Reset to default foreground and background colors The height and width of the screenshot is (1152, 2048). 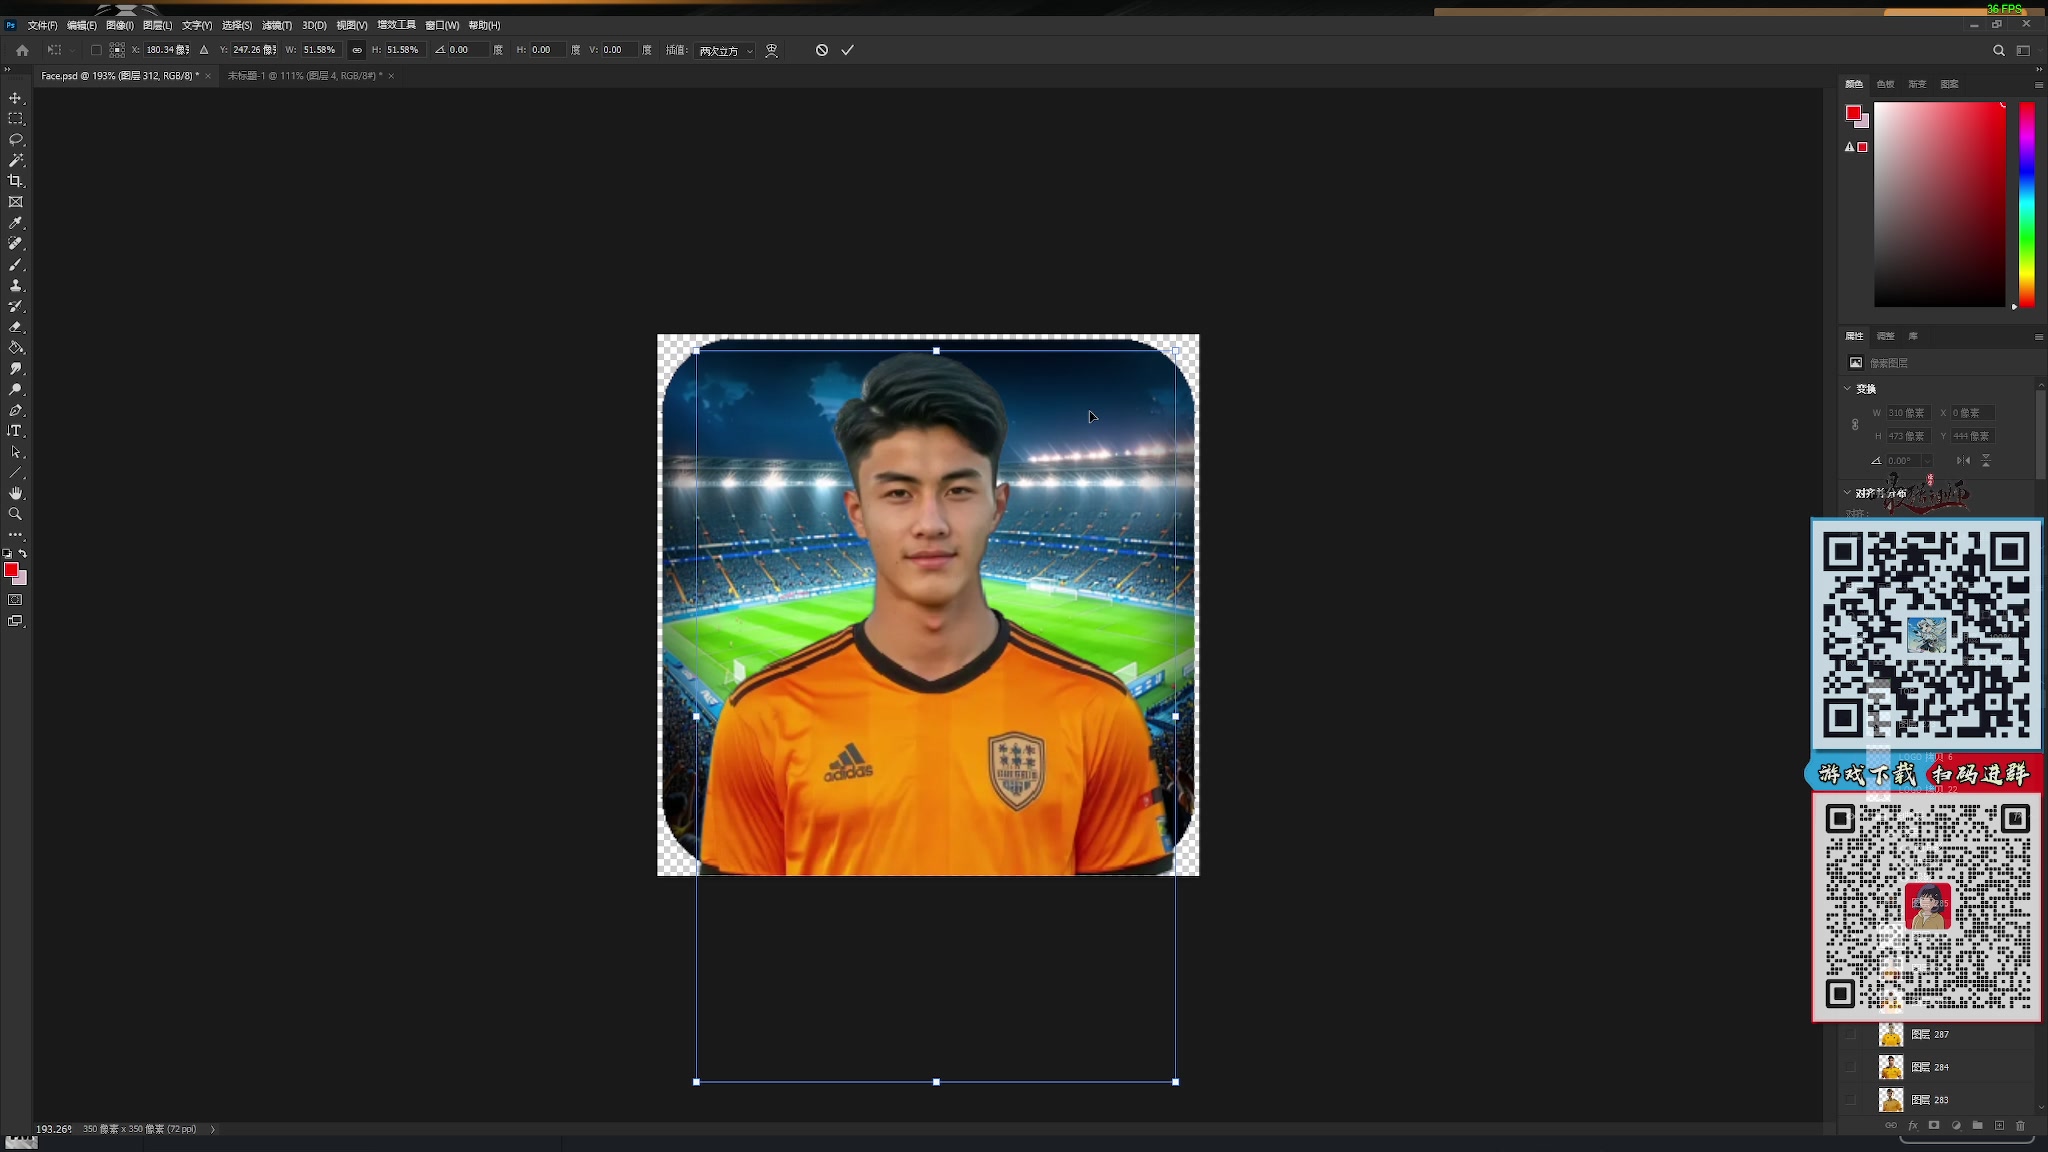(x=7, y=553)
